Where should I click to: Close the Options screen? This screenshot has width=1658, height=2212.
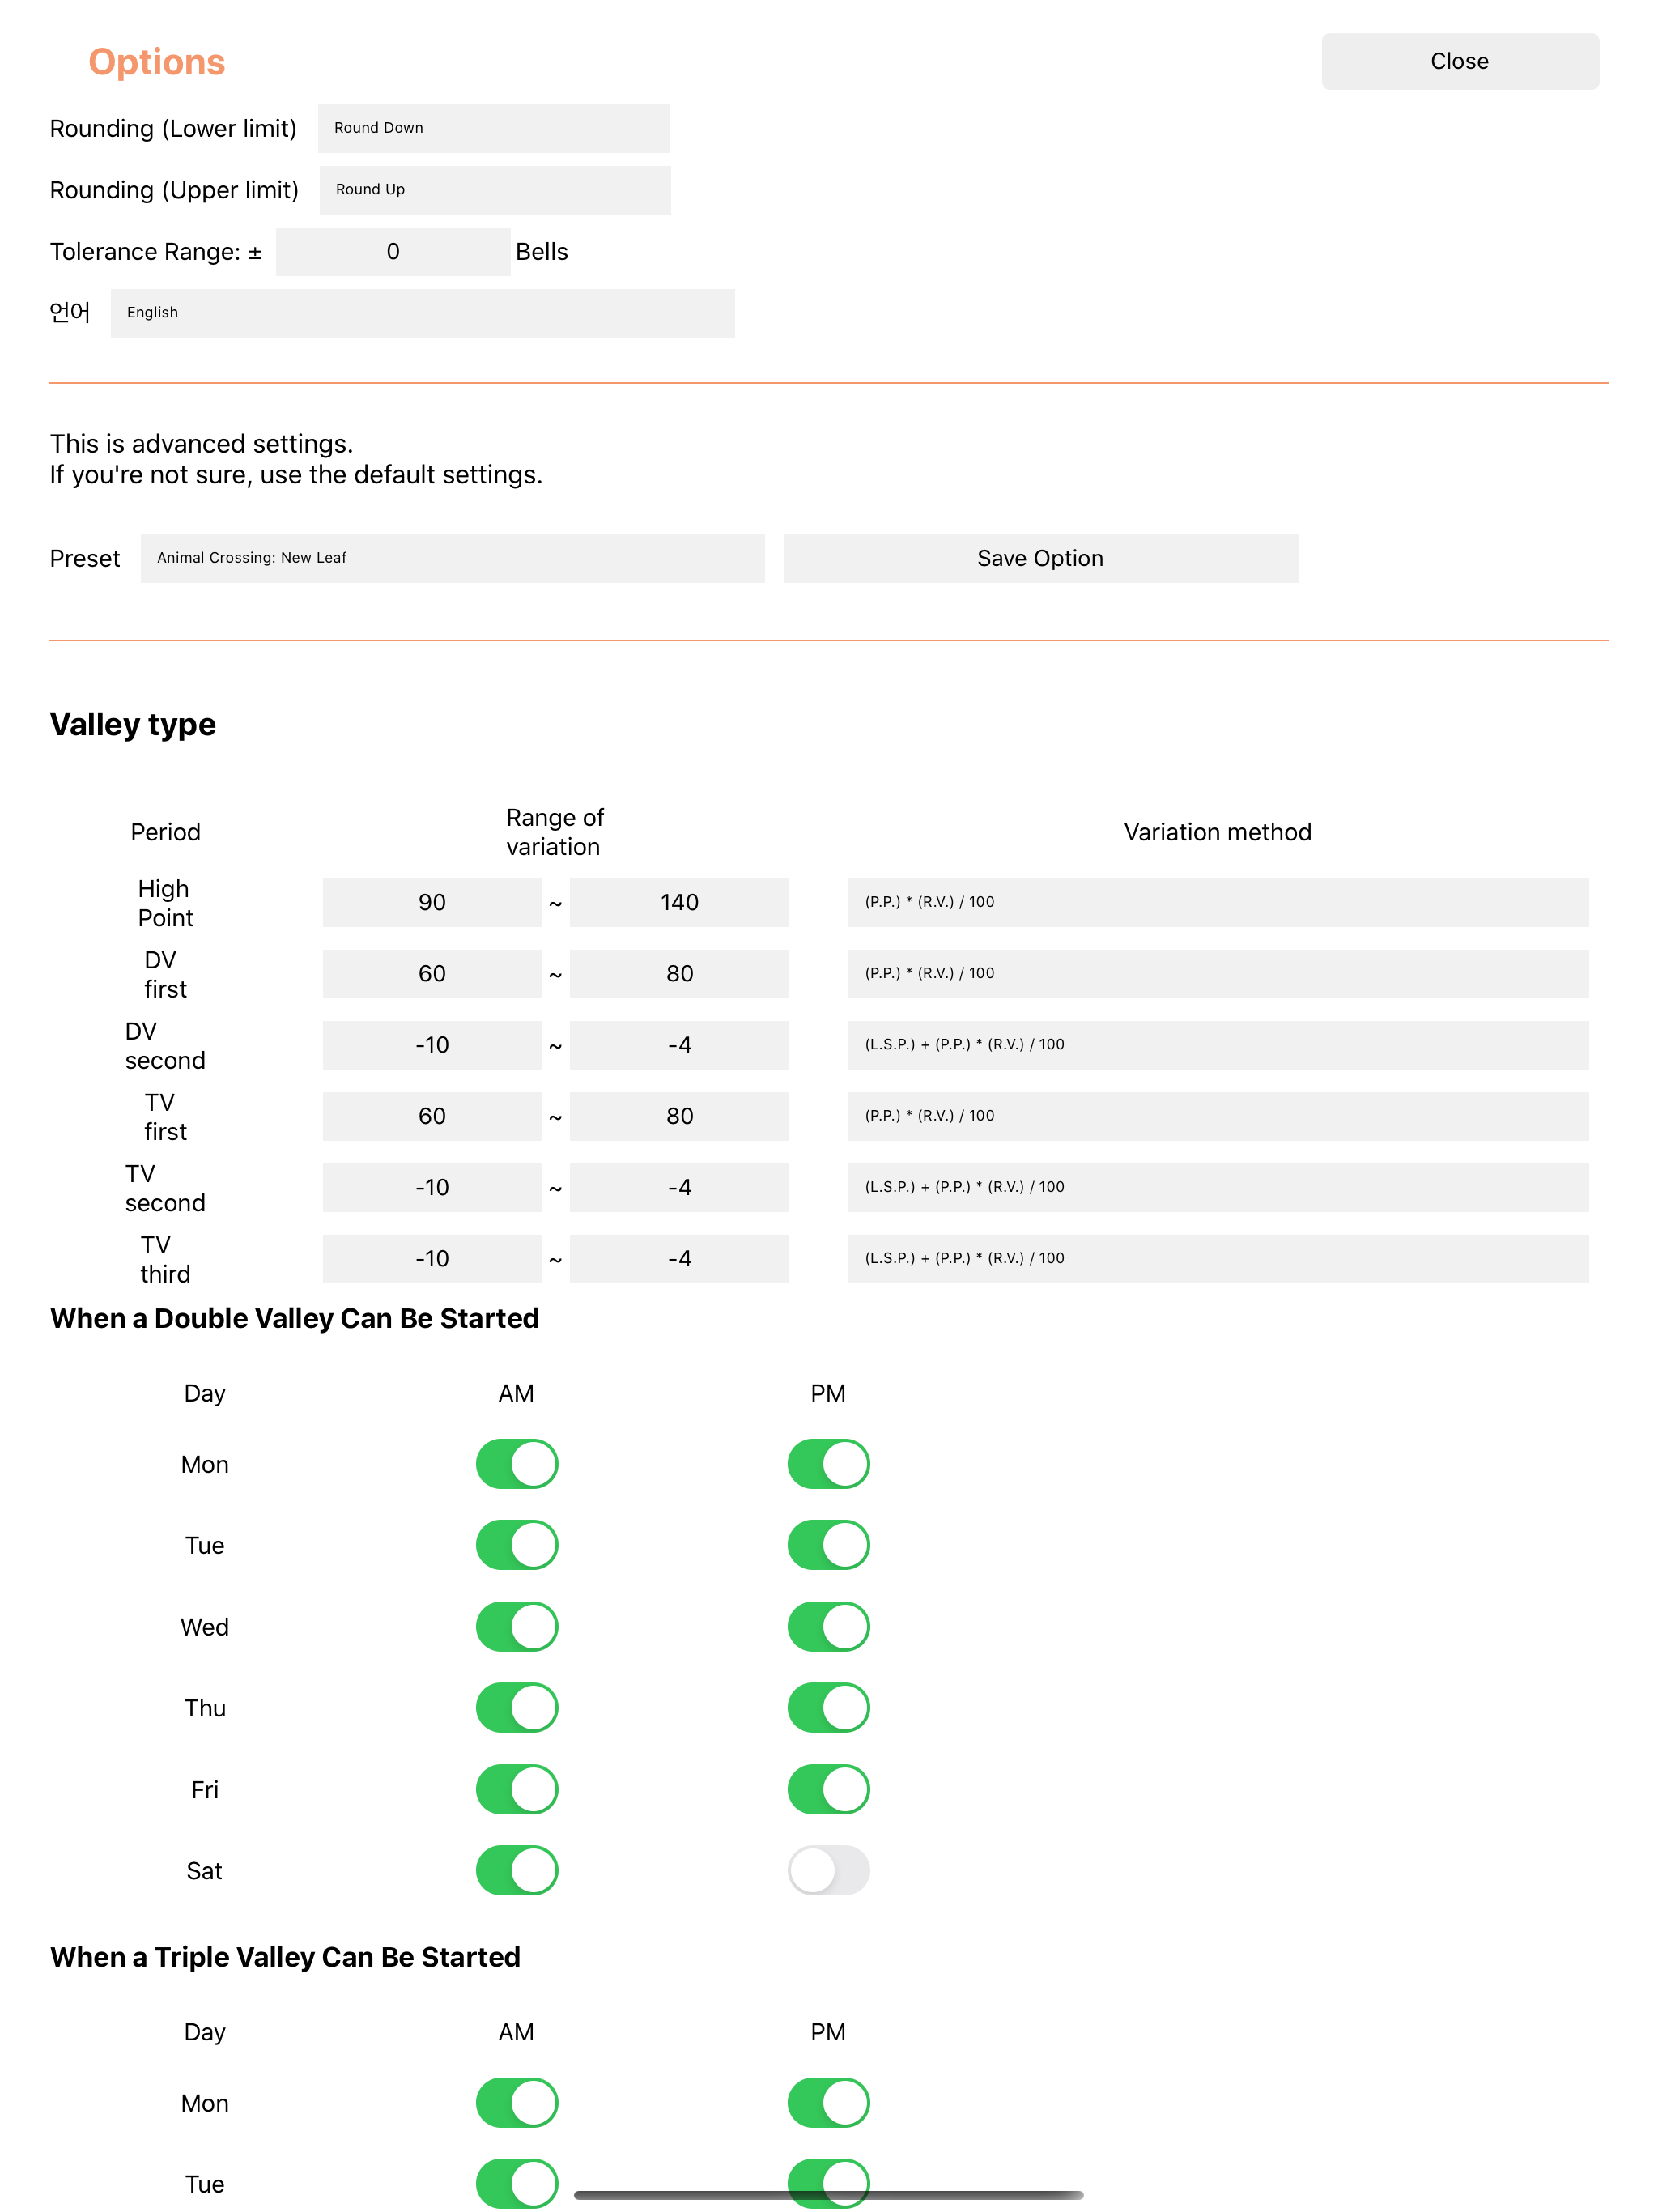tap(1459, 61)
